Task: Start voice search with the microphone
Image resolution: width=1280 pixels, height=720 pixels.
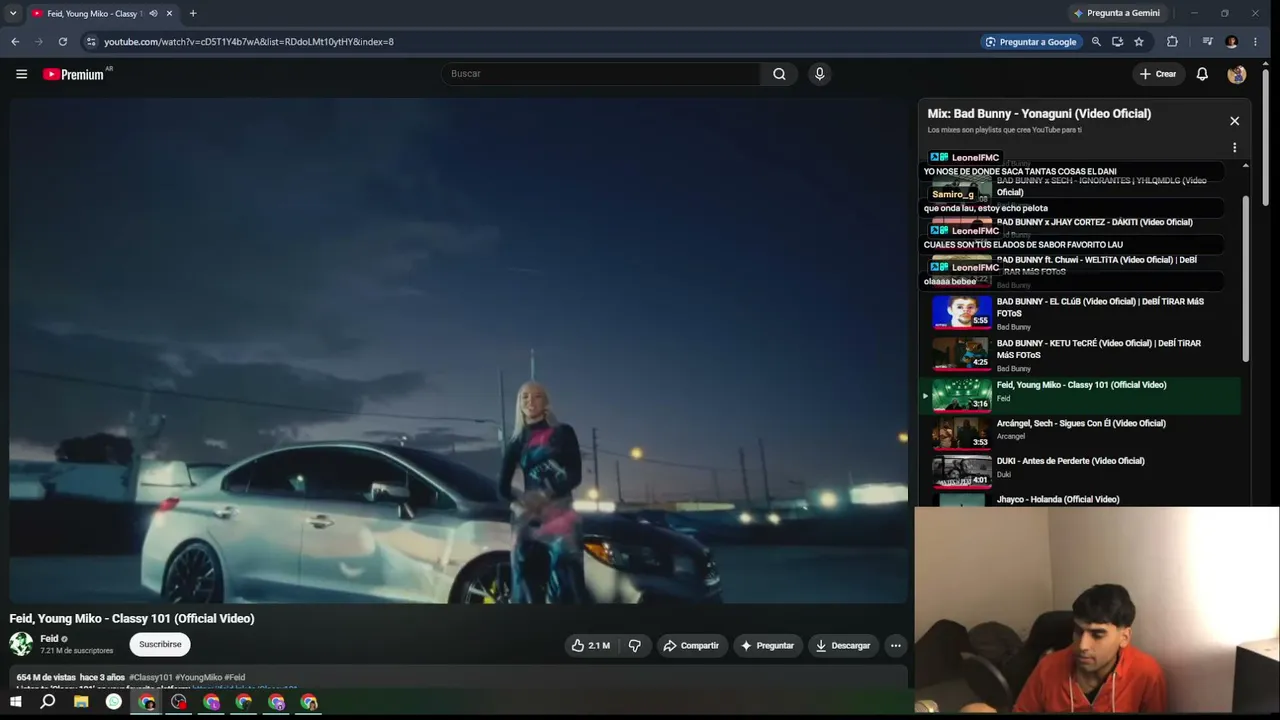Action: [819, 74]
